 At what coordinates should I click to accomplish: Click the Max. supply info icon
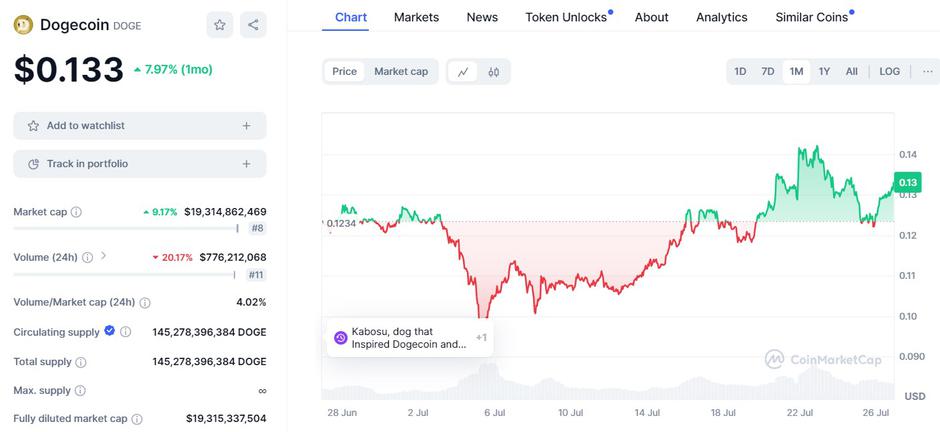80,390
